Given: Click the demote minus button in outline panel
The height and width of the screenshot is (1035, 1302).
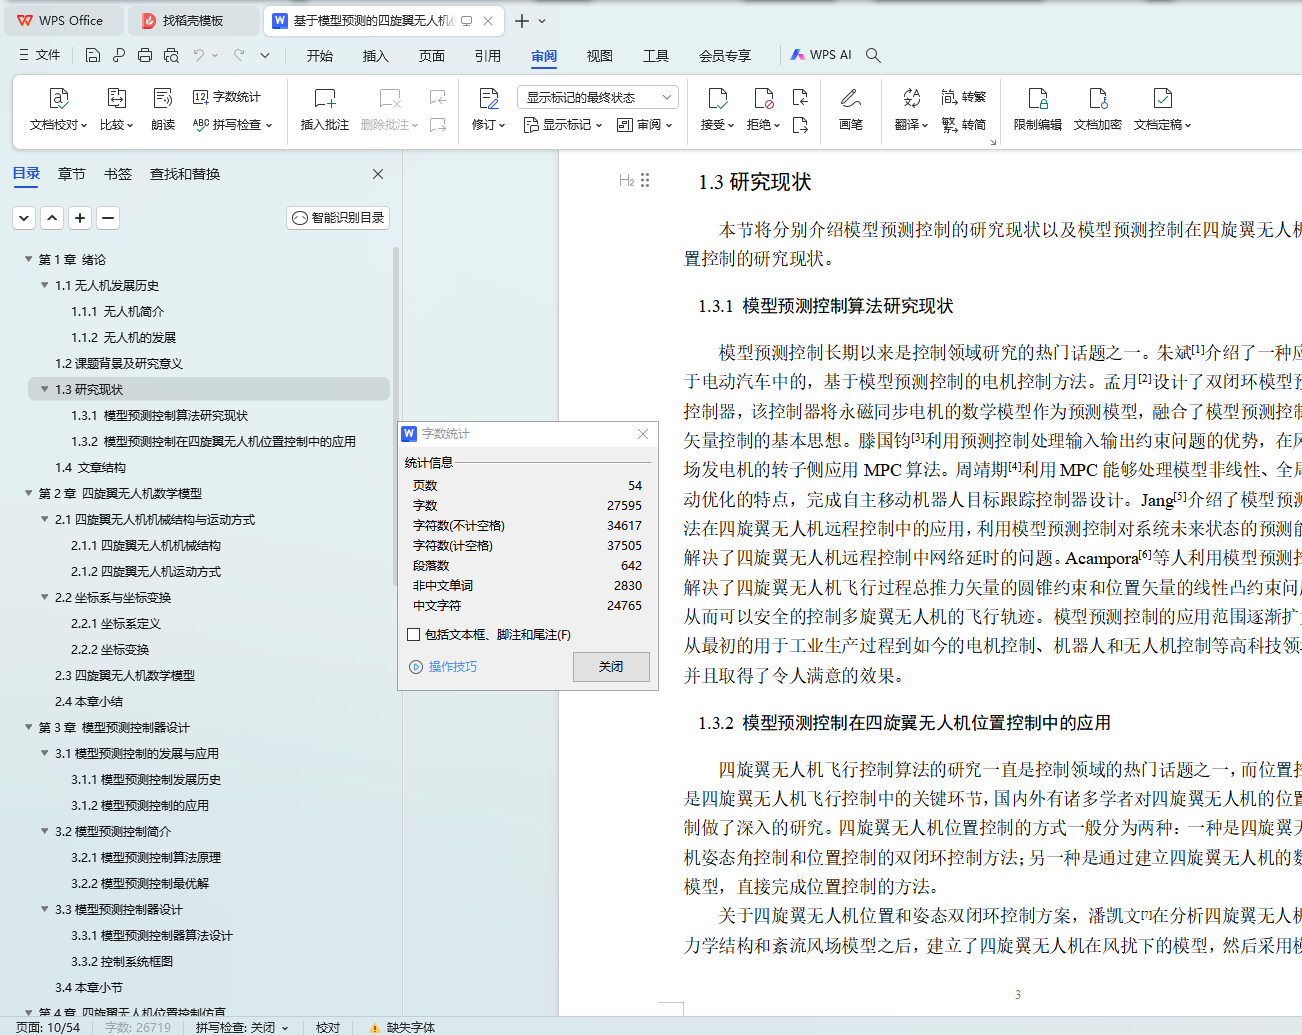Looking at the screenshot, I should pos(108,217).
